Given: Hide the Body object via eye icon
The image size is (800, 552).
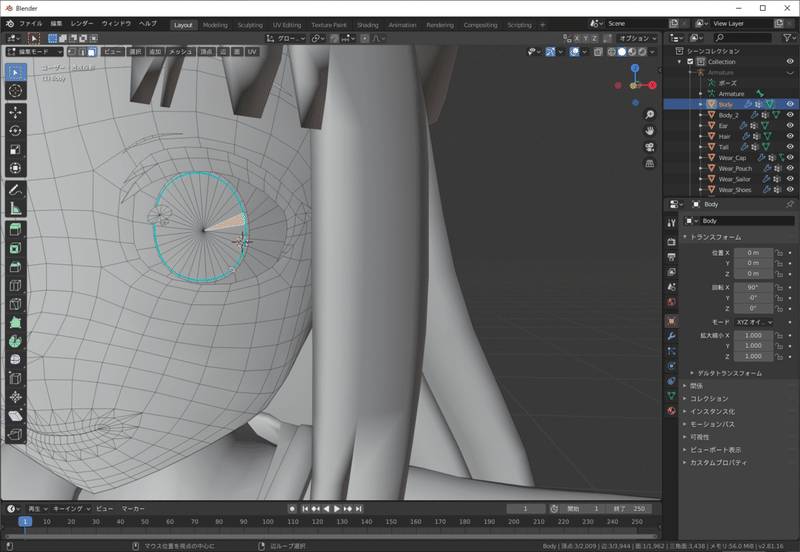Looking at the screenshot, I should [789, 104].
